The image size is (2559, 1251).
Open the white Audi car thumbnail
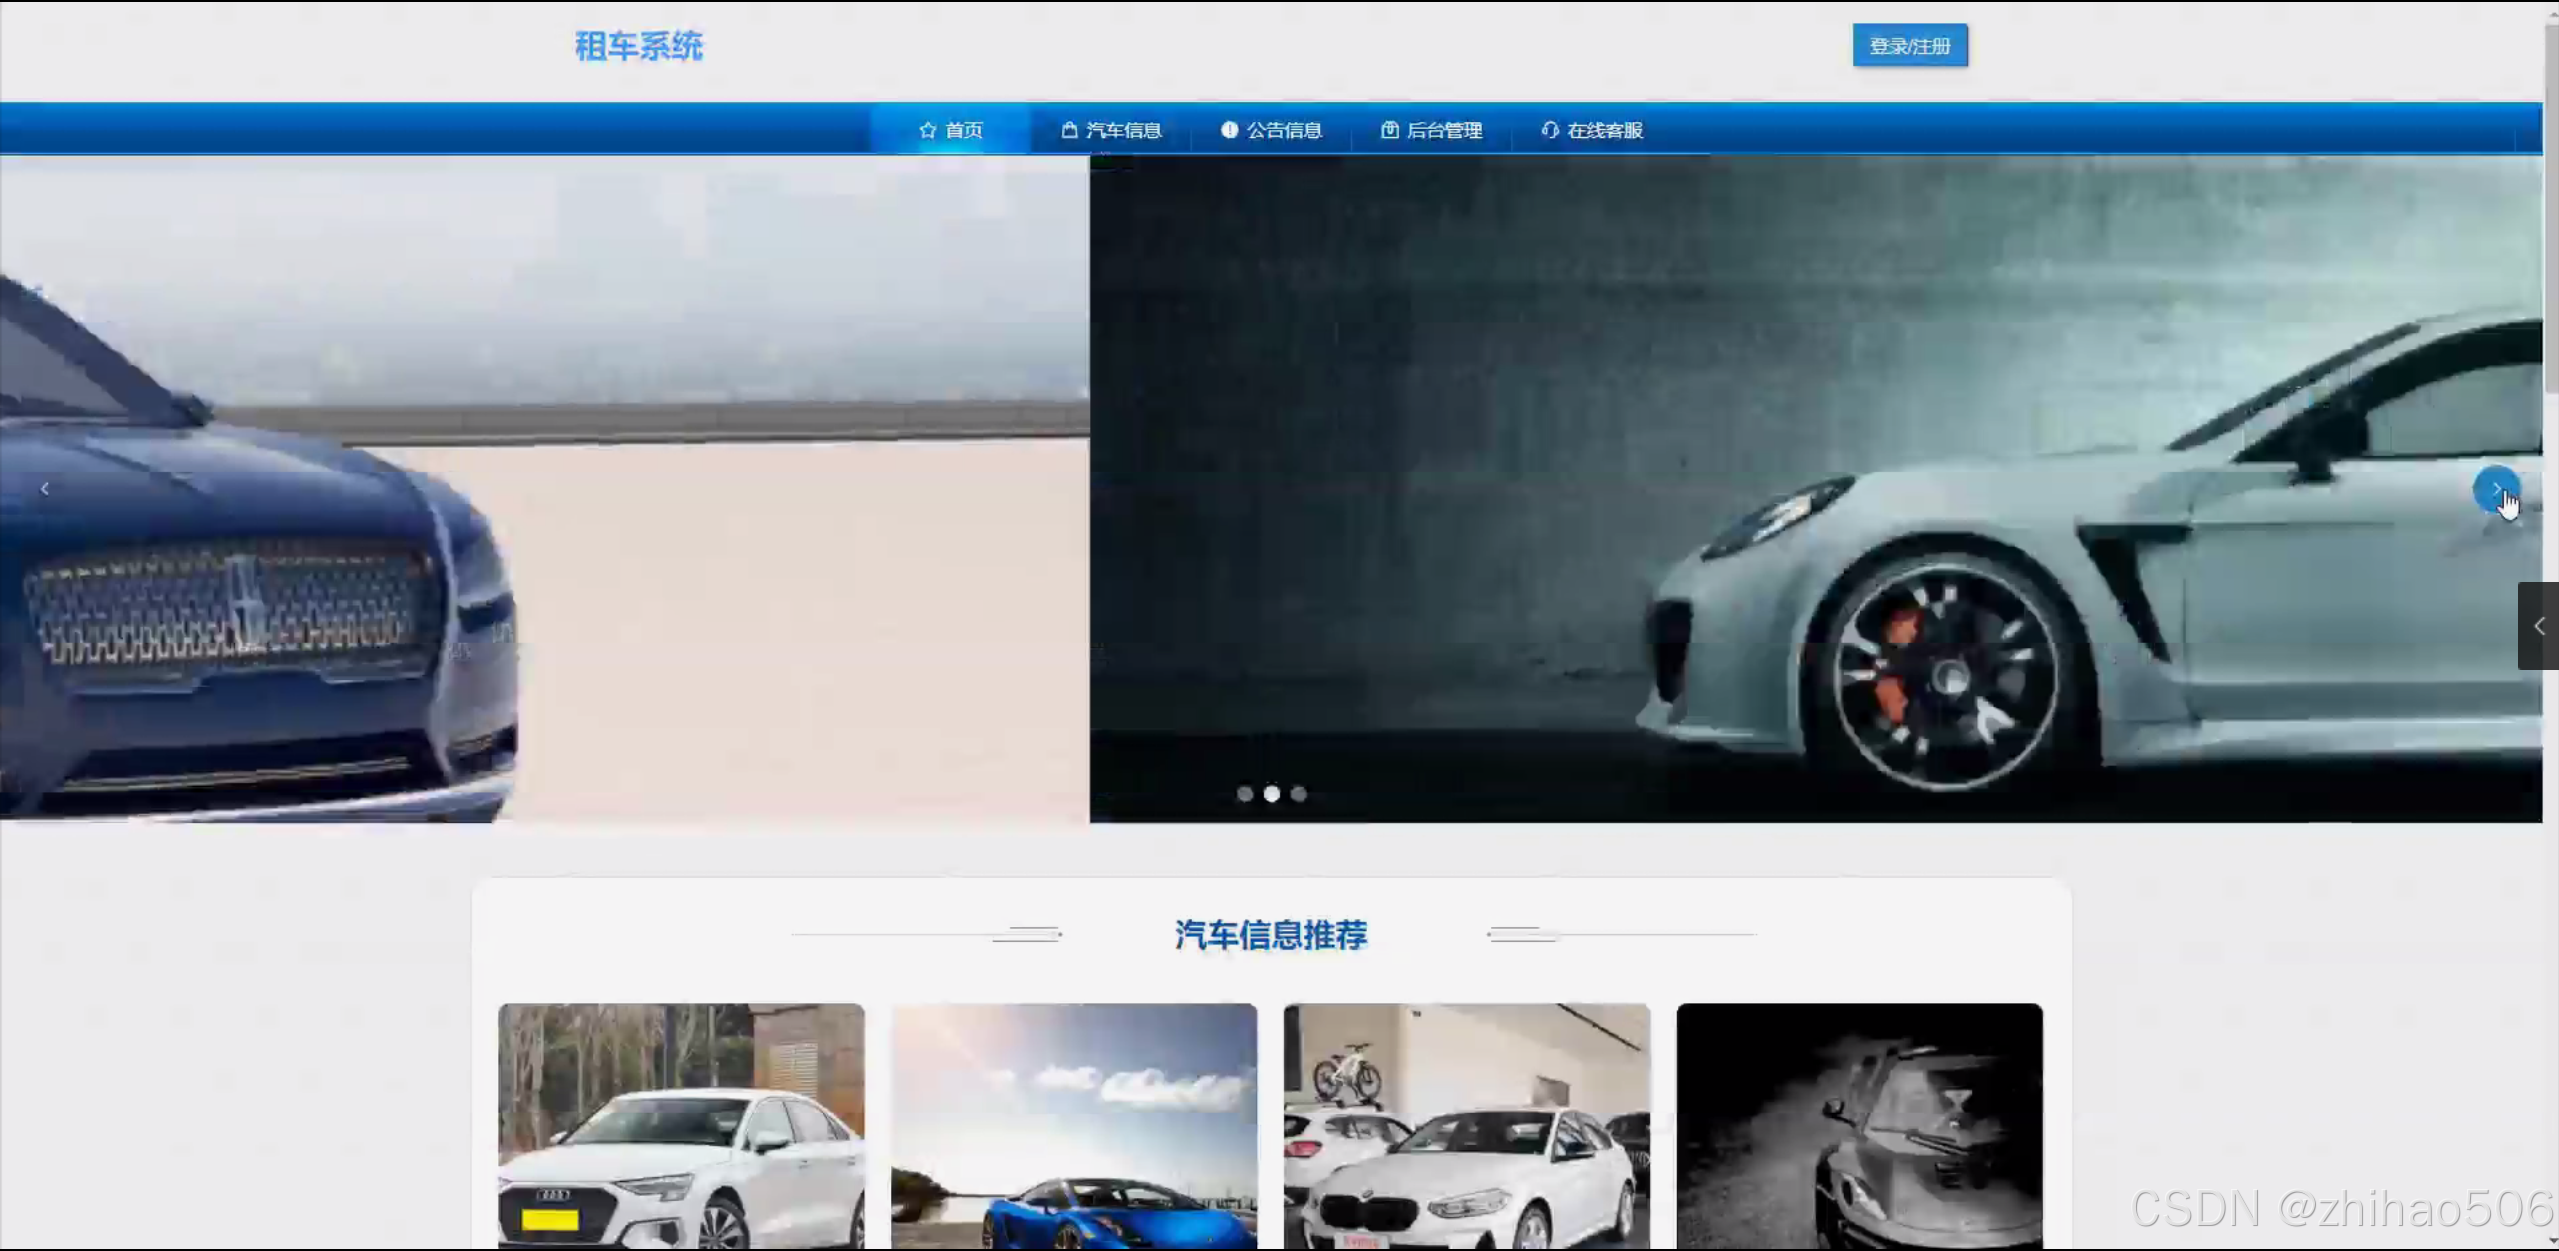[681, 1125]
